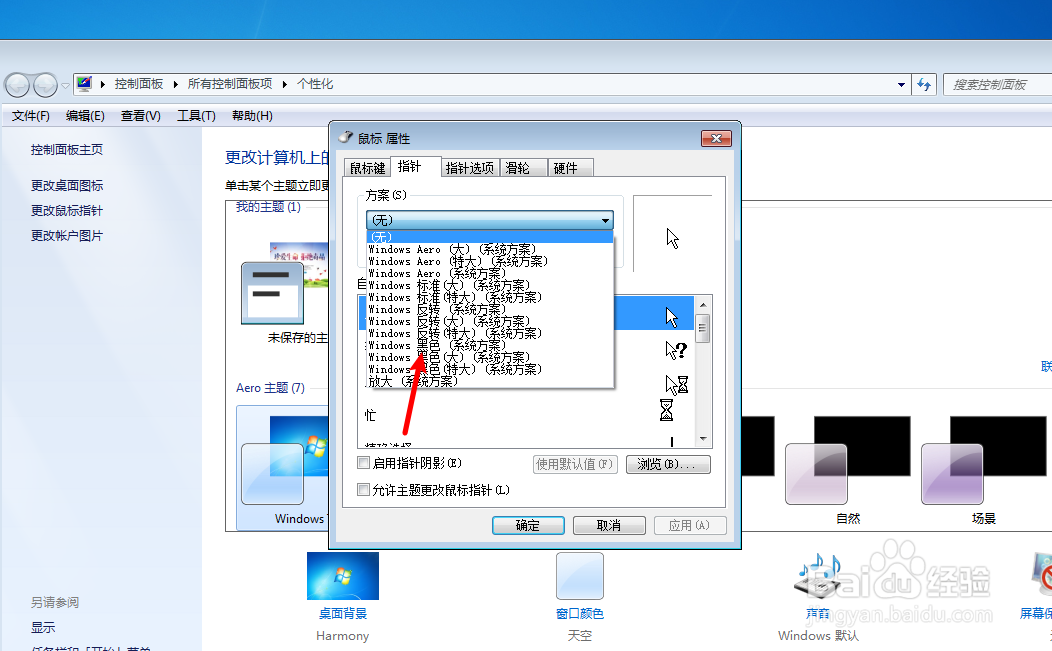Open the 显示 link under 另请参阅
1052x651 pixels.
click(x=43, y=628)
